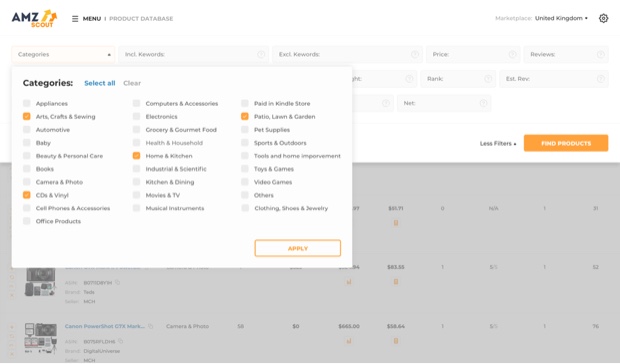This screenshot has height=364, width=620.
Task: Uncheck Patio, Lawn & Garden category
Action: (x=245, y=116)
